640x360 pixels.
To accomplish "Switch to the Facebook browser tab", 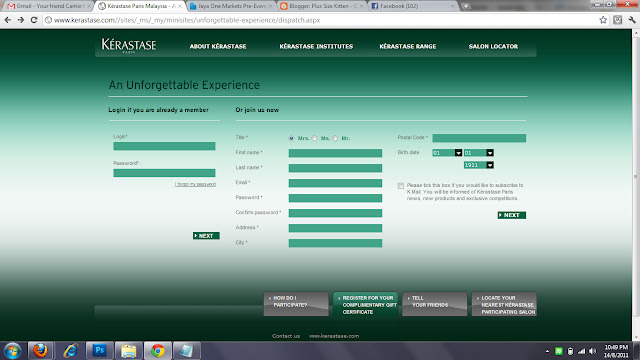I will tap(412, 6).
